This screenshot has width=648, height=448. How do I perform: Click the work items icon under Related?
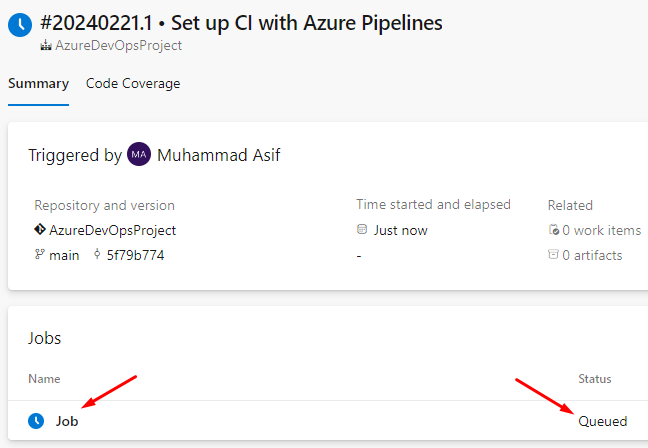(553, 230)
